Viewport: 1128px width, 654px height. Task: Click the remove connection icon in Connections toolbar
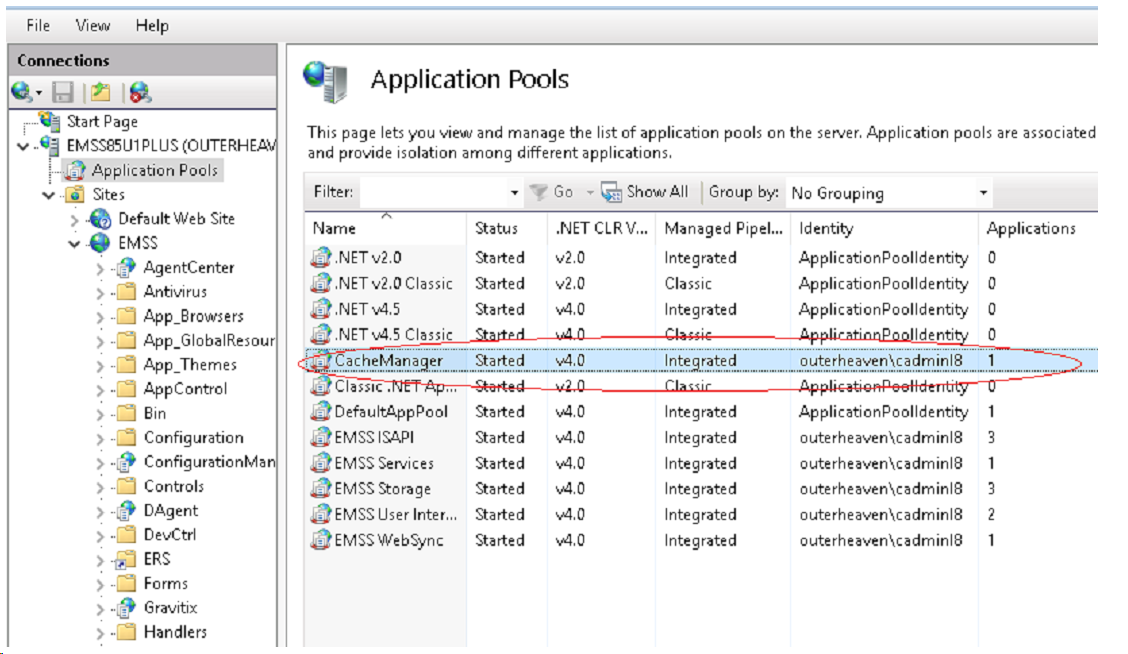click(140, 93)
